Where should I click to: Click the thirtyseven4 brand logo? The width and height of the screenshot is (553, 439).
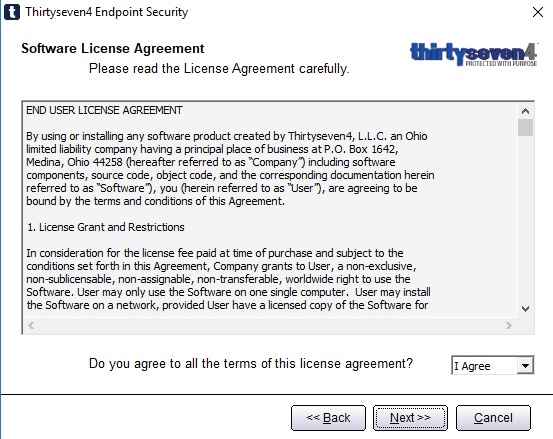coord(474,54)
